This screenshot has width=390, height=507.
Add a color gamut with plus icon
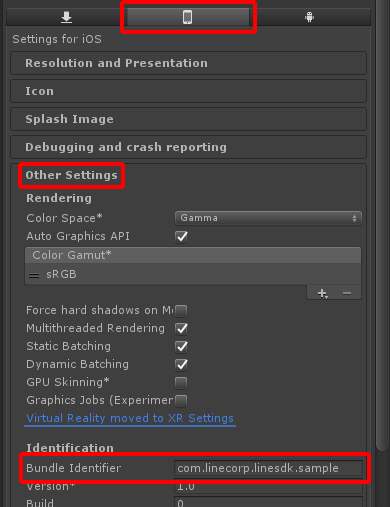pos(322,293)
